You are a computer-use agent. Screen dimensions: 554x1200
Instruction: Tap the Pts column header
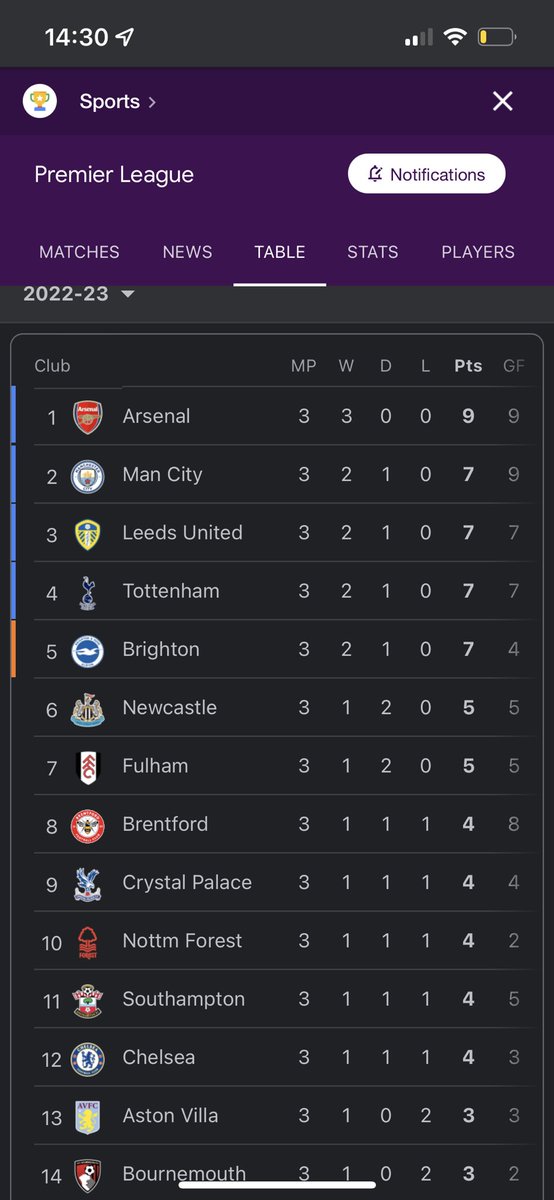click(x=468, y=366)
